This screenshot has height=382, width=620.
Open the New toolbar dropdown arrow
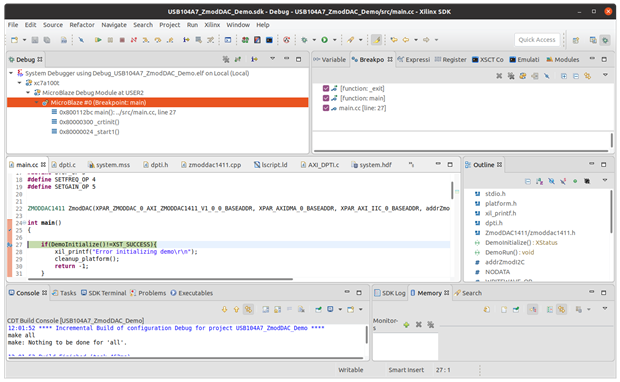coord(24,40)
